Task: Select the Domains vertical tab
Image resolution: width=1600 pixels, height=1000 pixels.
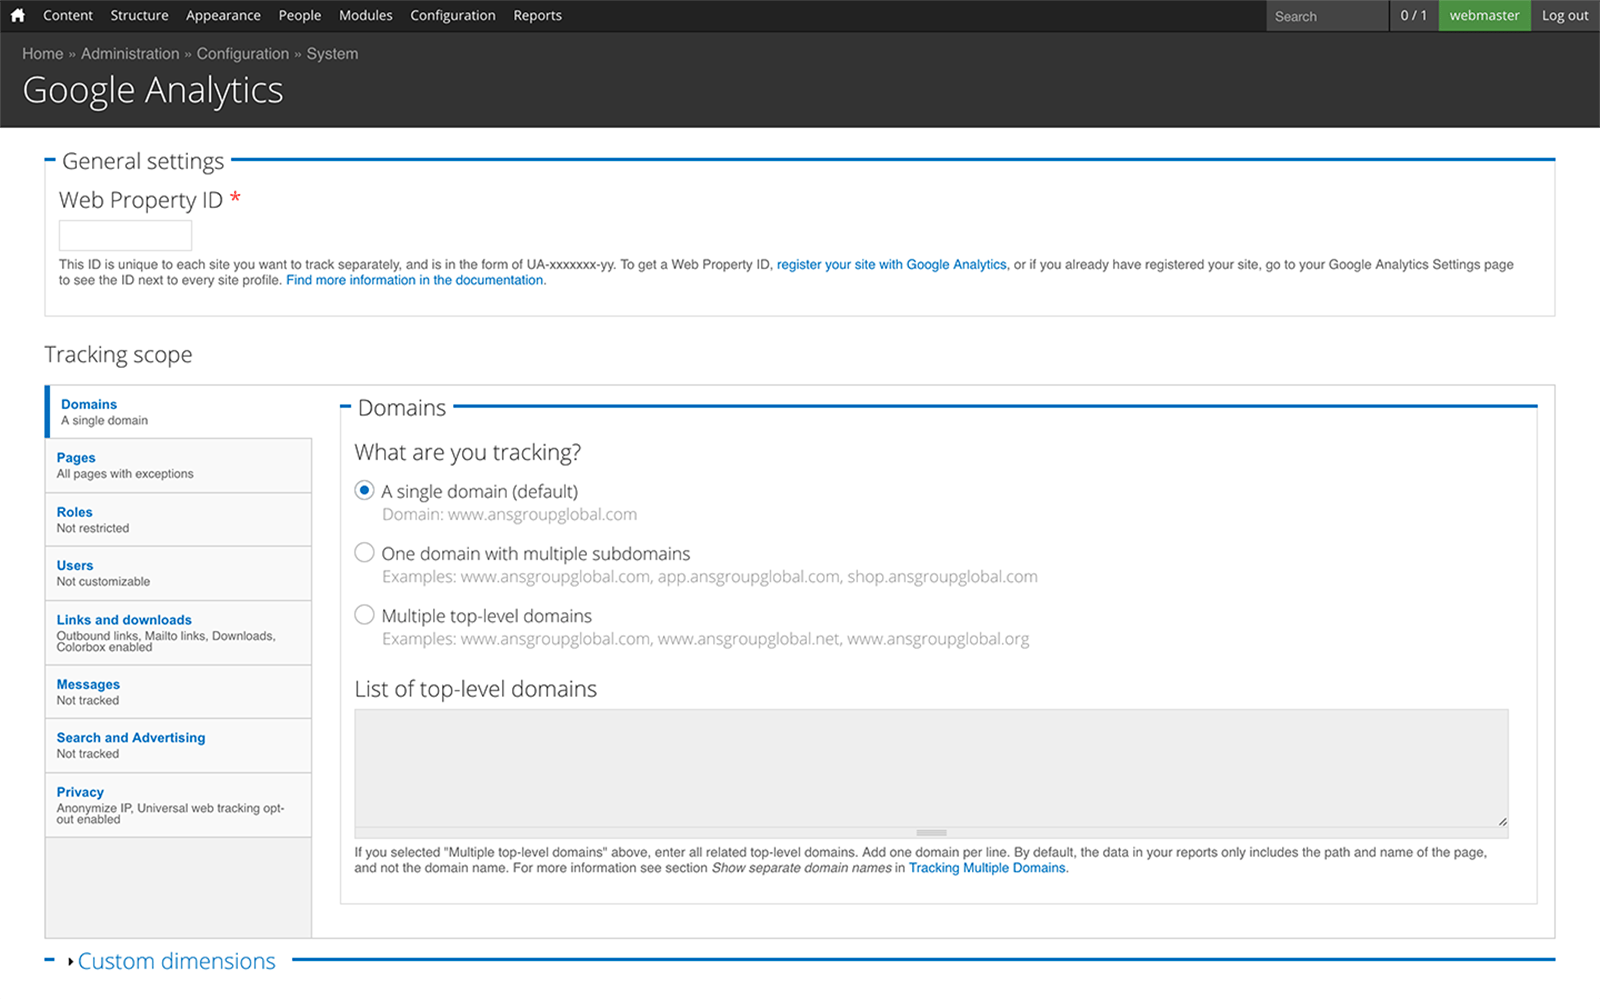Action: pyautogui.click(x=179, y=412)
